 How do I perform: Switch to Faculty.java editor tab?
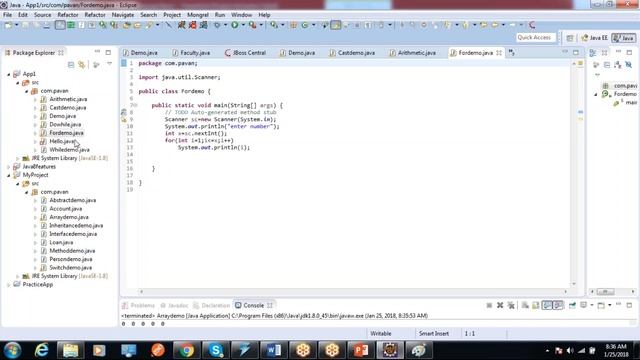coord(191,53)
